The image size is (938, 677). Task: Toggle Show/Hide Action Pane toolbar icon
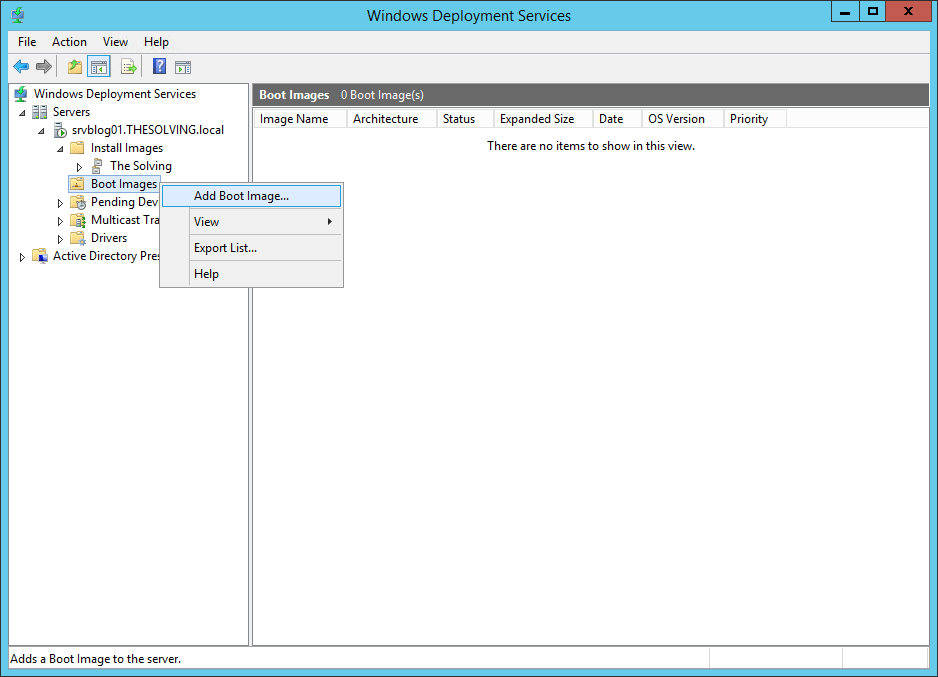183,67
